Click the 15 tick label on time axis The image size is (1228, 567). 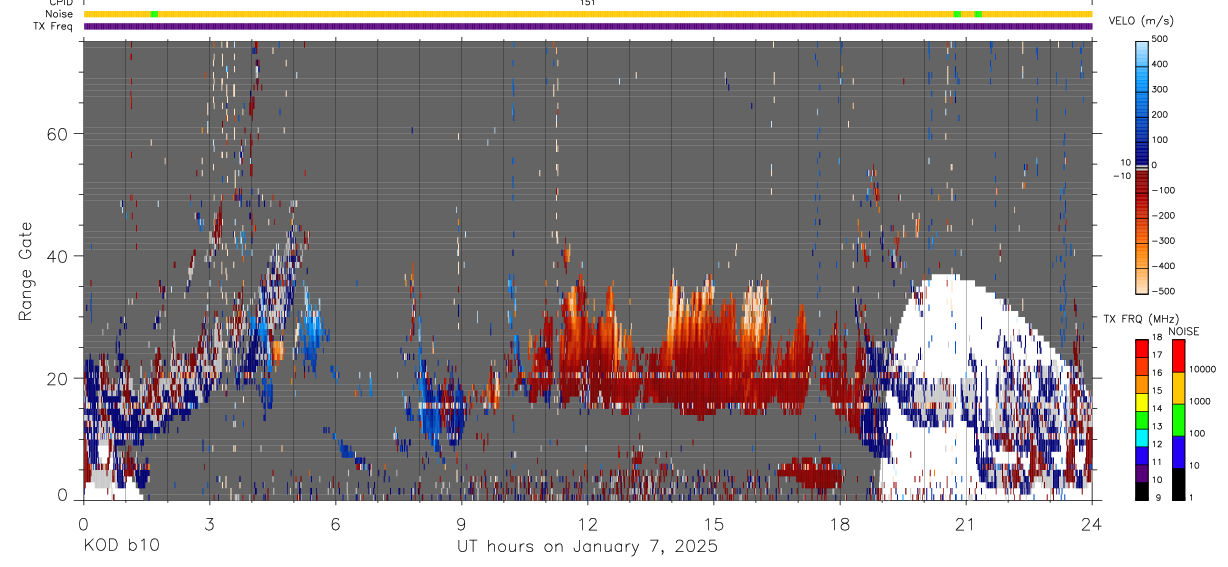[713, 523]
